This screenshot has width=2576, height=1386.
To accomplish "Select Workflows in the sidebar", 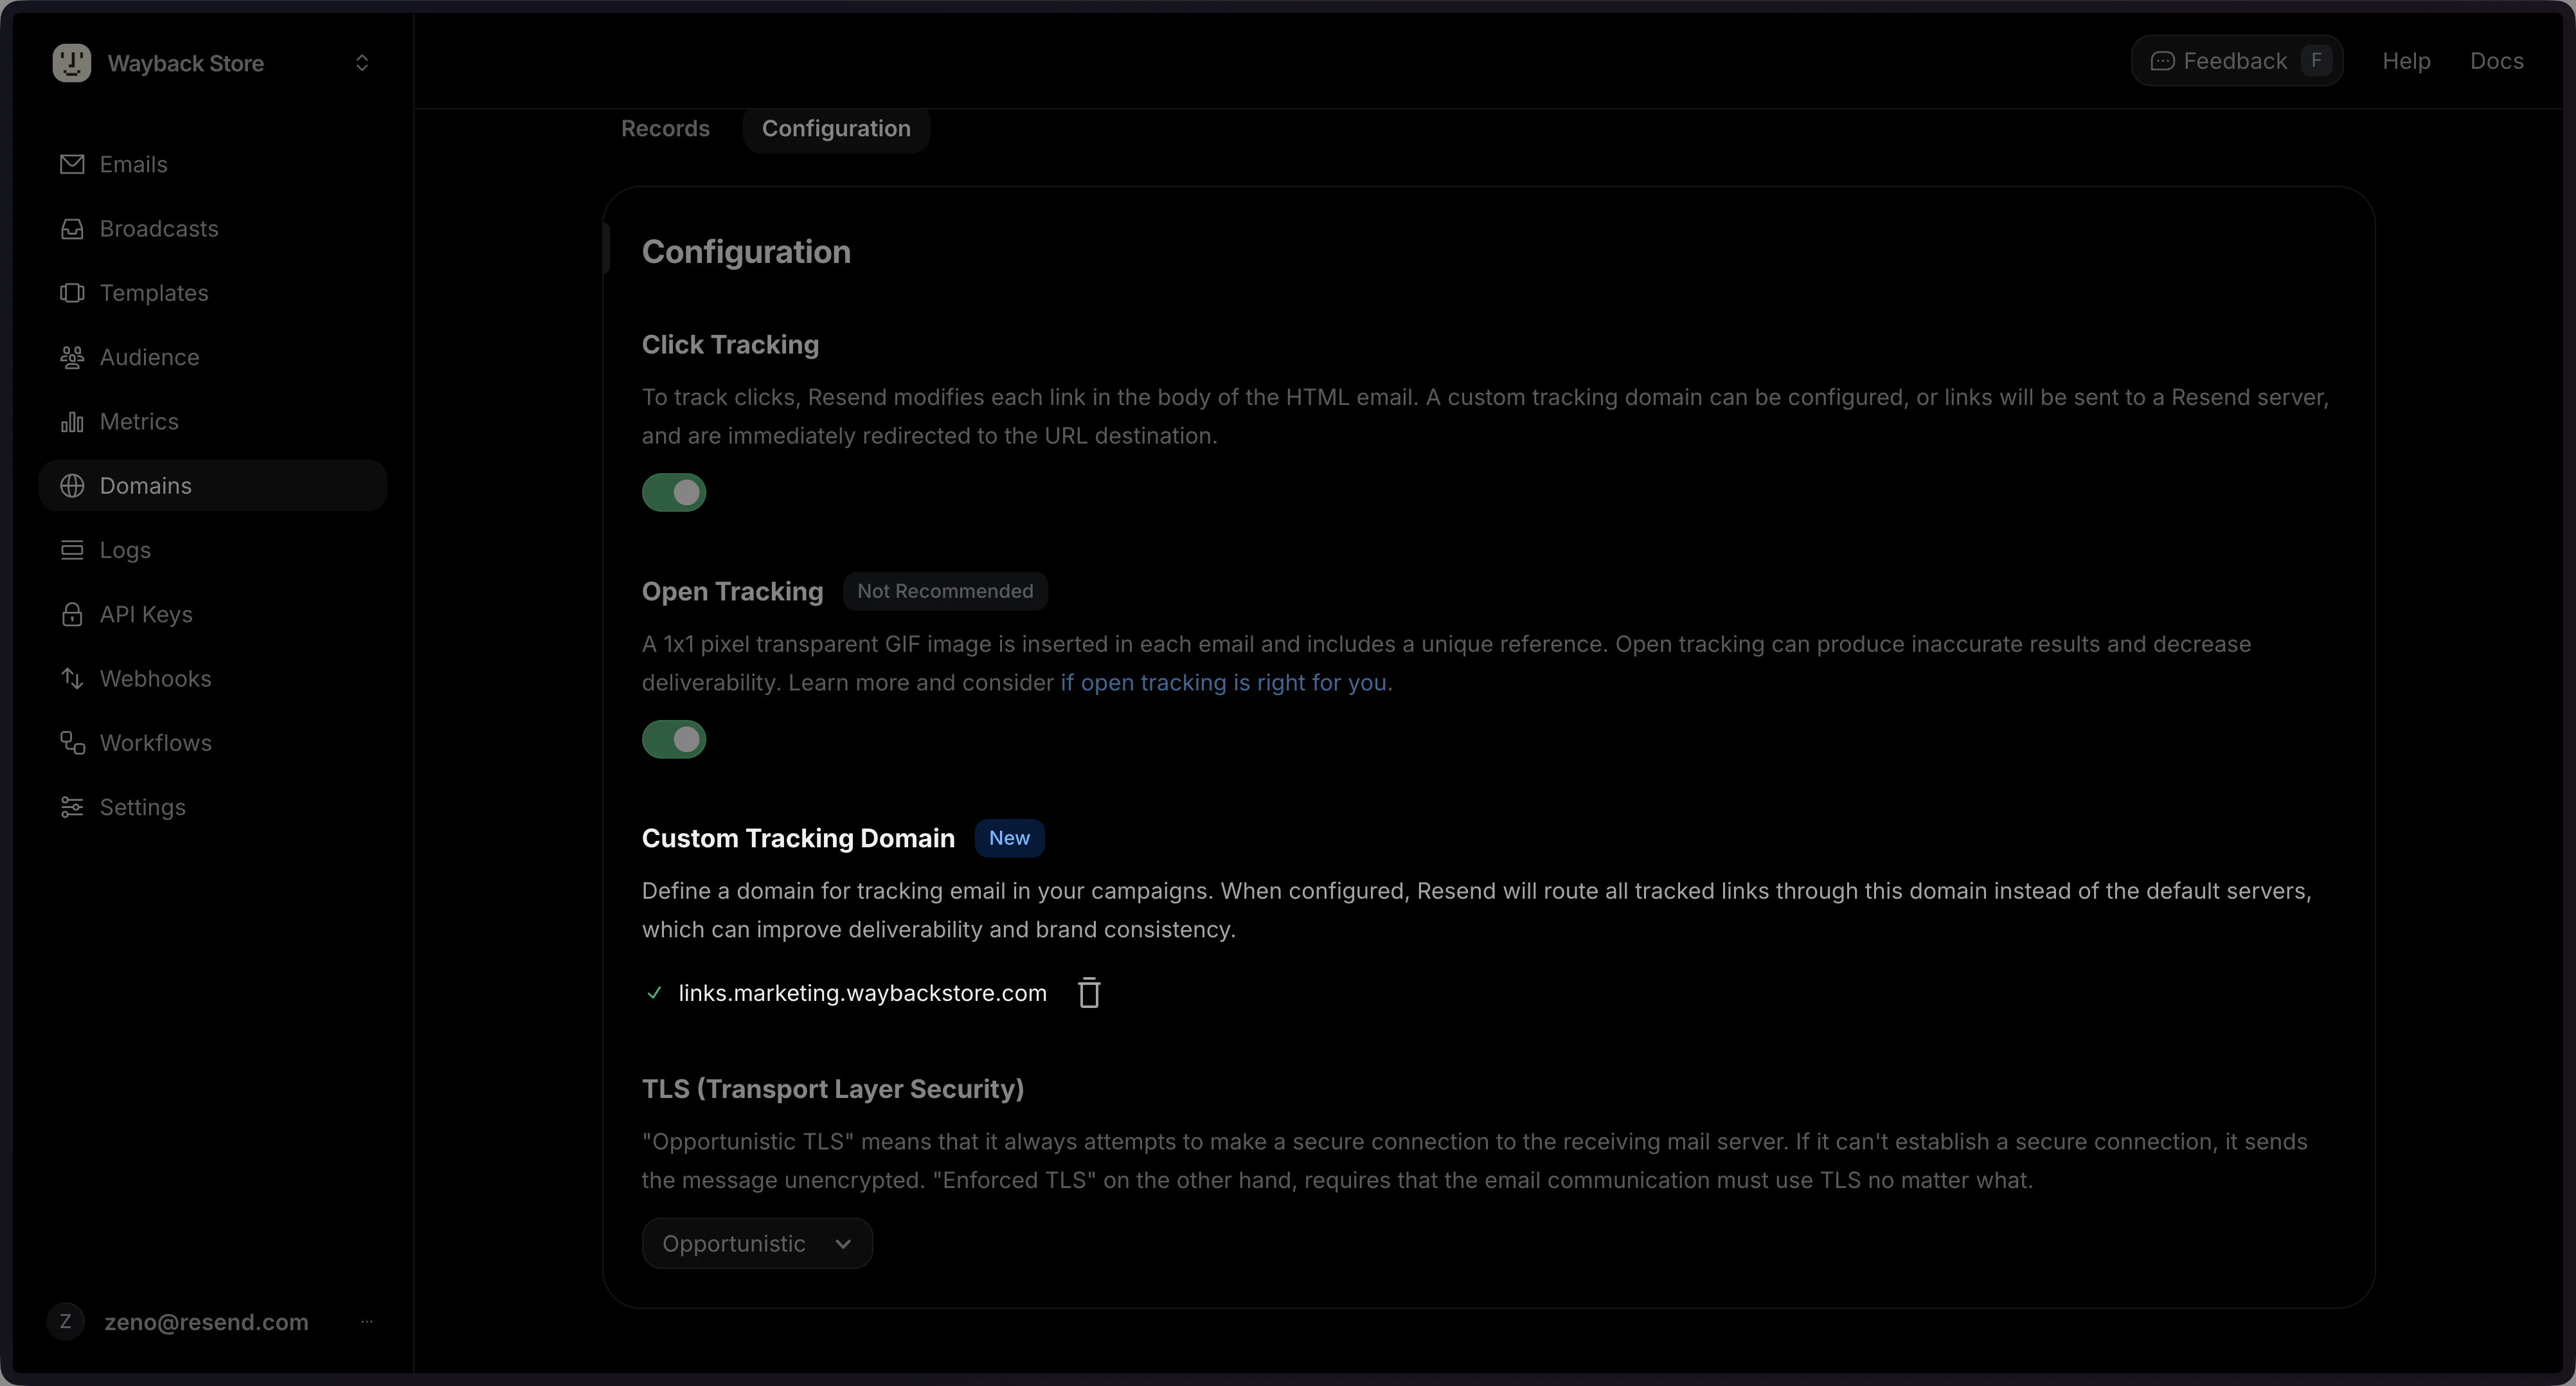I will point(156,742).
